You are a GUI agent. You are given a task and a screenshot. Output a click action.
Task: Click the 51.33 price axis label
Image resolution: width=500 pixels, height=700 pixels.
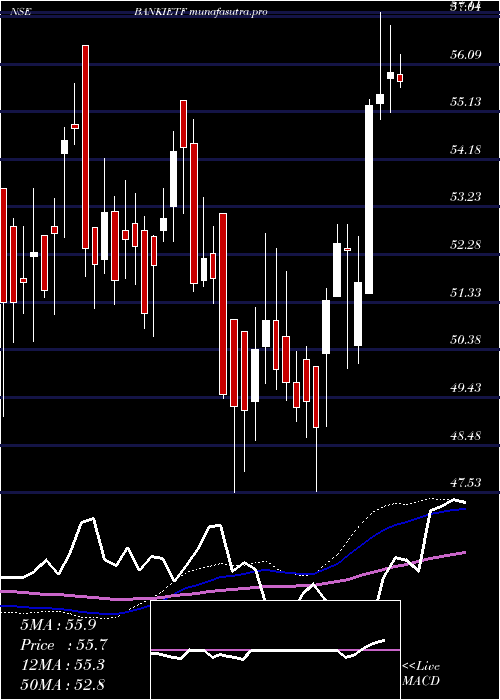click(466, 292)
